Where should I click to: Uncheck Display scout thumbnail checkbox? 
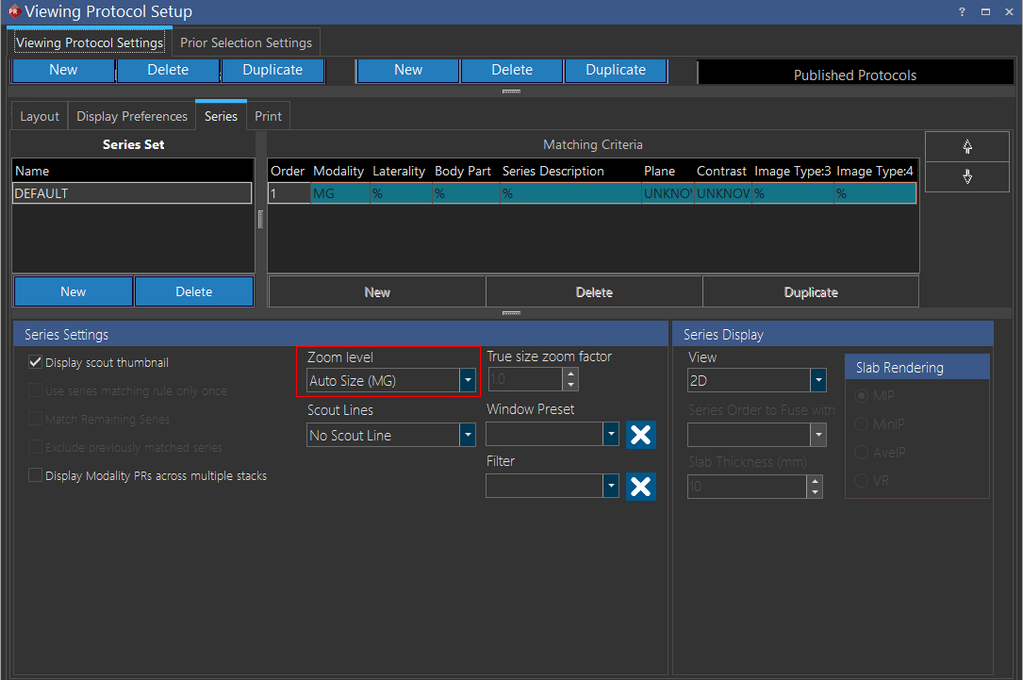[x=36, y=363]
